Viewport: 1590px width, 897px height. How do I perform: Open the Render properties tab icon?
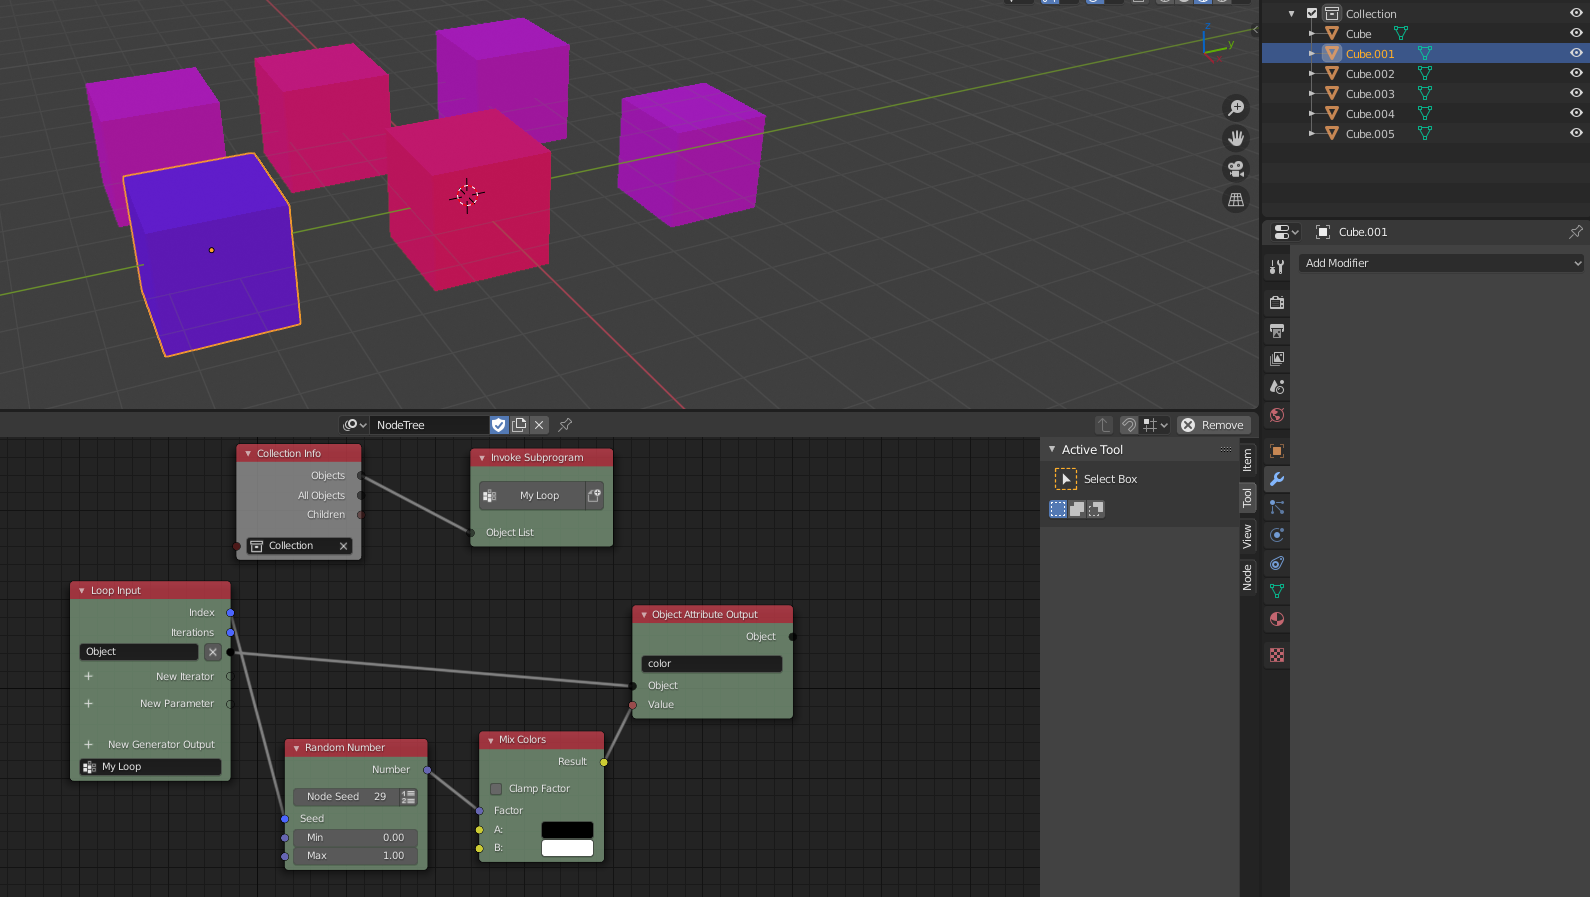coord(1277,302)
